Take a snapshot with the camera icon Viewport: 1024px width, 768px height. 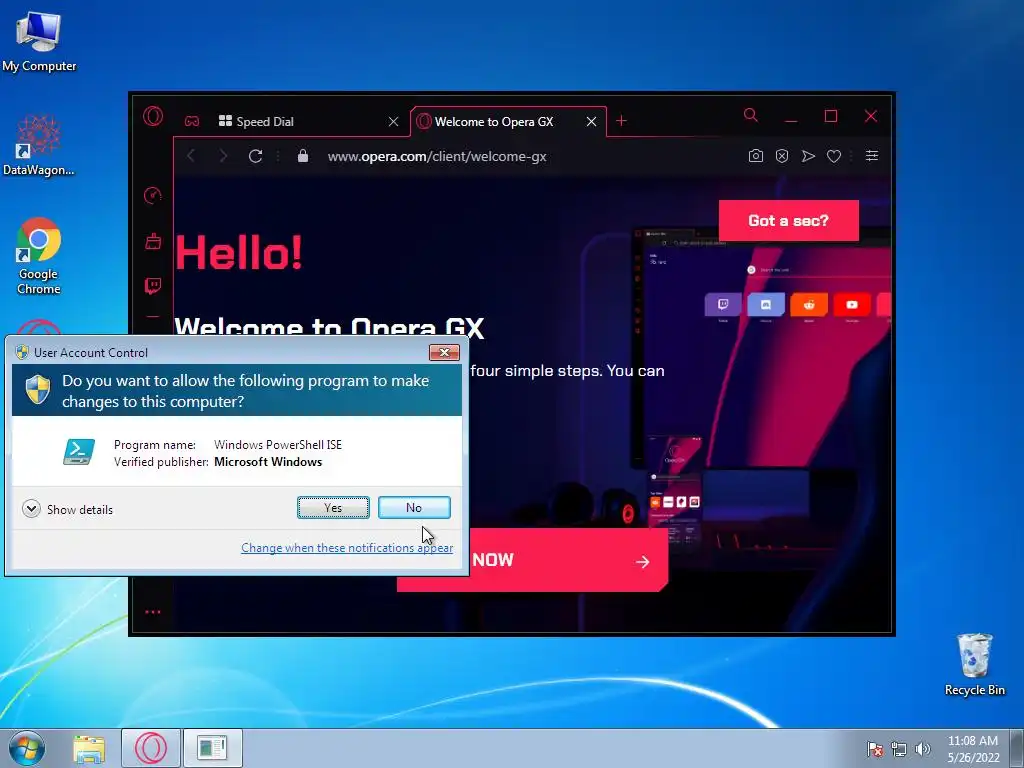pyautogui.click(x=756, y=156)
